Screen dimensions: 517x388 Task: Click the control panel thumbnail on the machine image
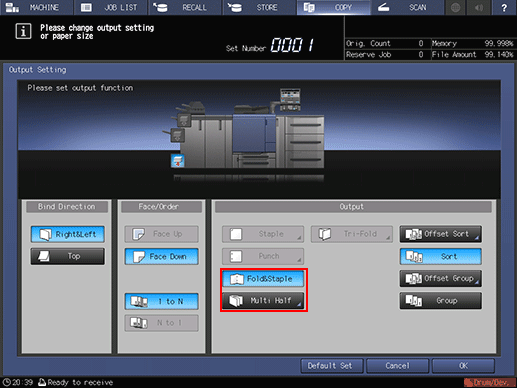[x=290, y=99]
